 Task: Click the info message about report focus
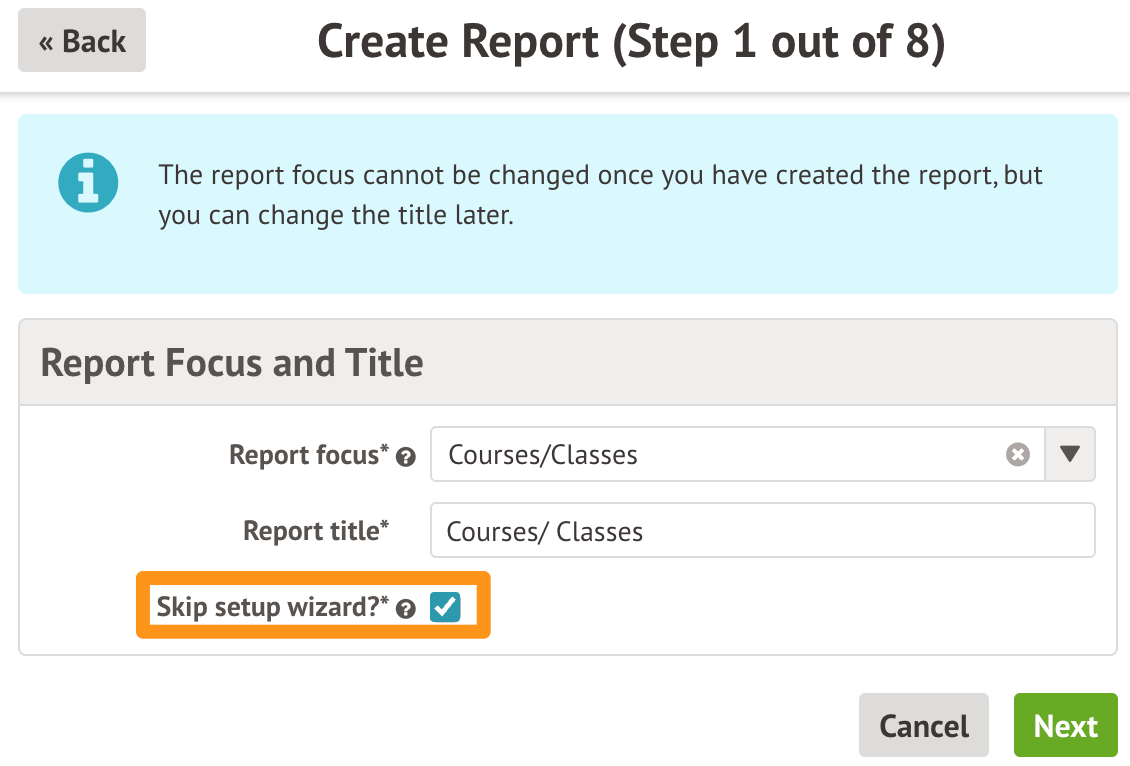[x=600, y=176]
